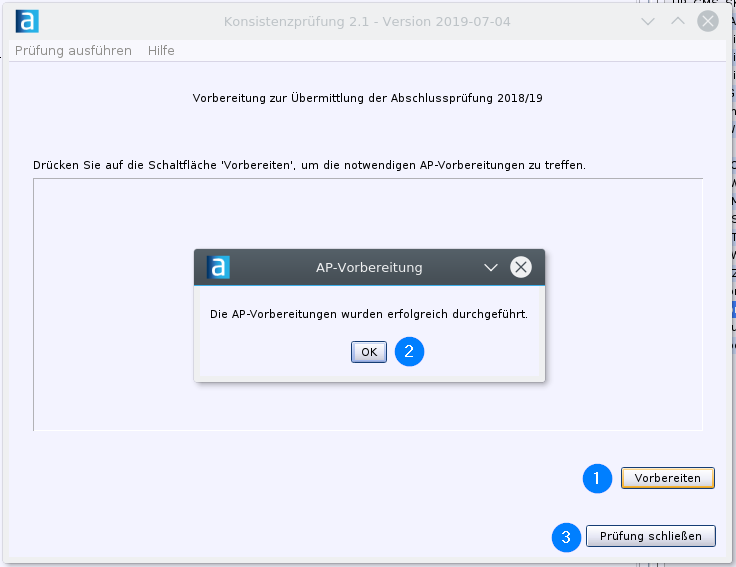This screenshot has height=567, width=736.
Task: Click the Vorbereiten button
Action: 667,478
